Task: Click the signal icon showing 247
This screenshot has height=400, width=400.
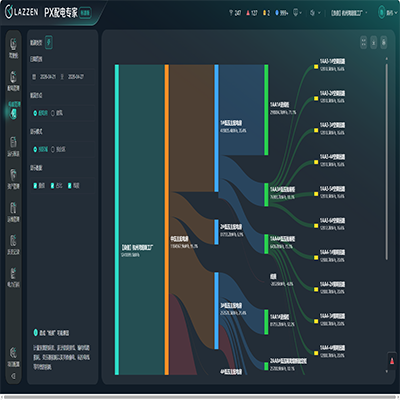Action: 235,13
